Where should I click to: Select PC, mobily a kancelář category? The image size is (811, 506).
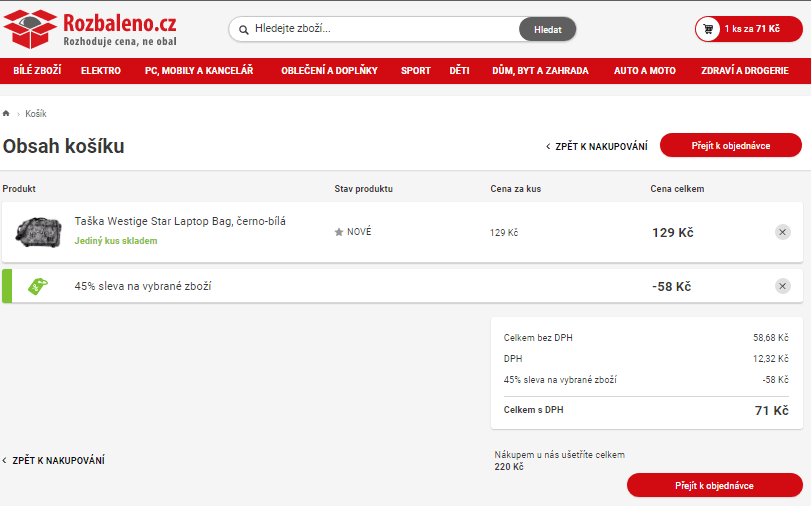tap(199, 71)
